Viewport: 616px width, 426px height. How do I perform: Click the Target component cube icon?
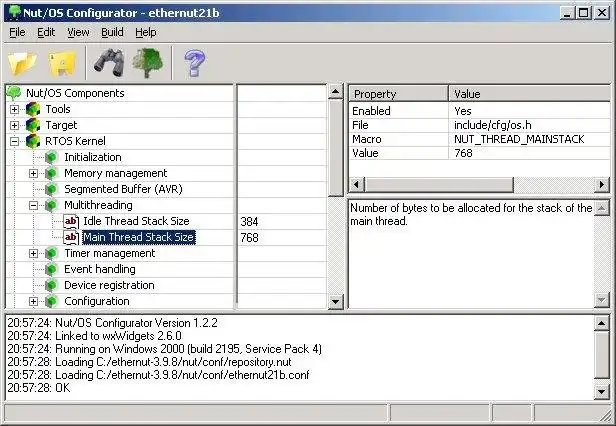(33, 125)
